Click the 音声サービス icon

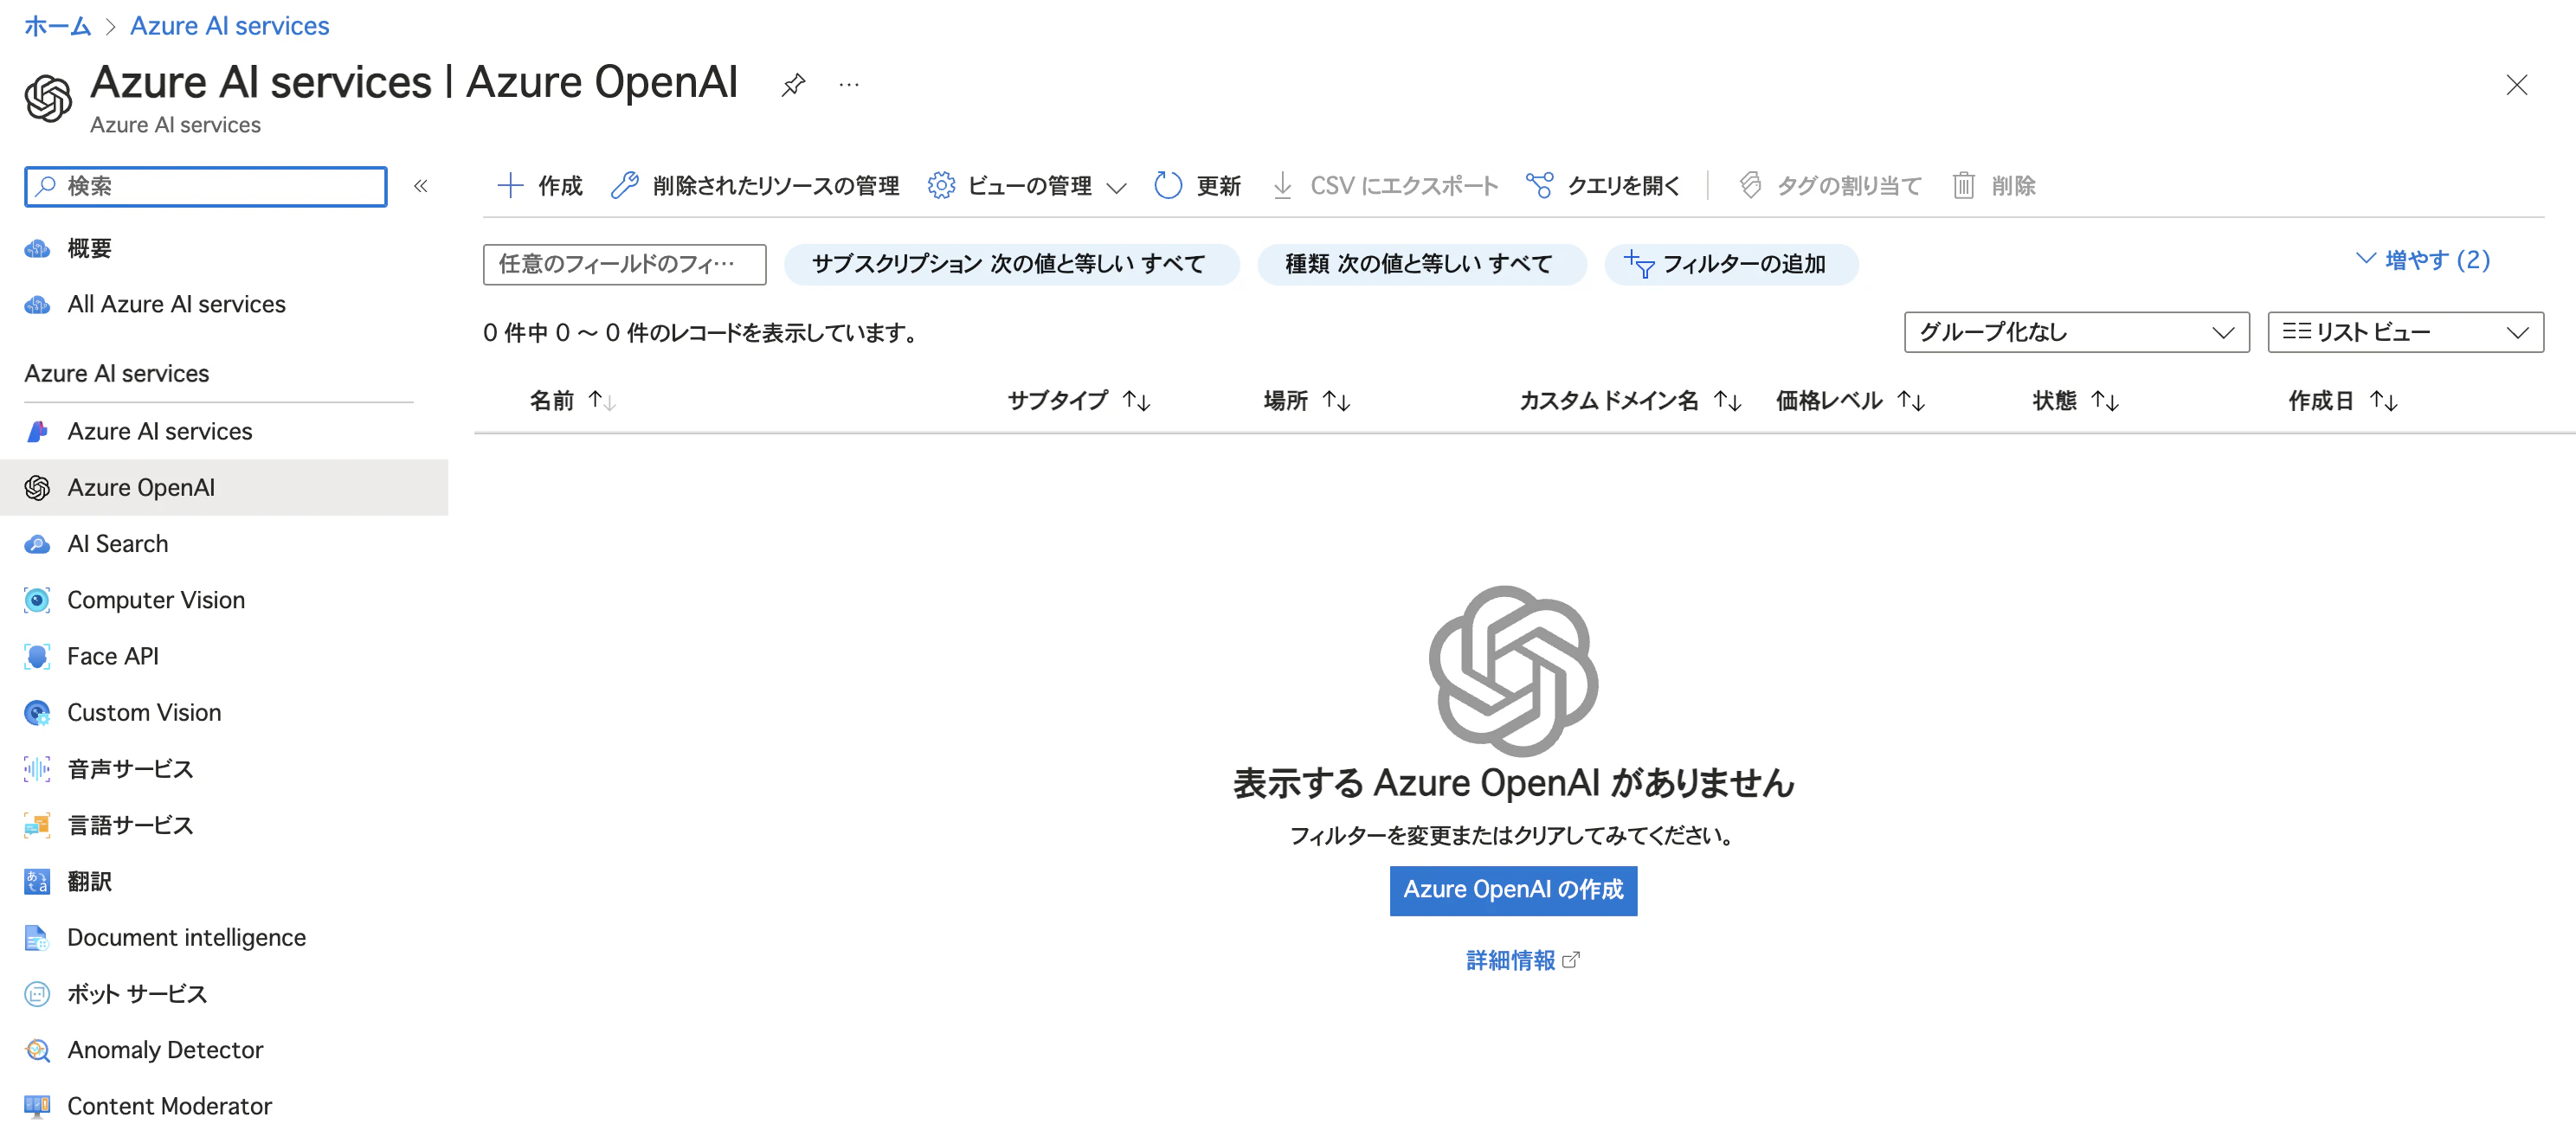coord(37,769)
